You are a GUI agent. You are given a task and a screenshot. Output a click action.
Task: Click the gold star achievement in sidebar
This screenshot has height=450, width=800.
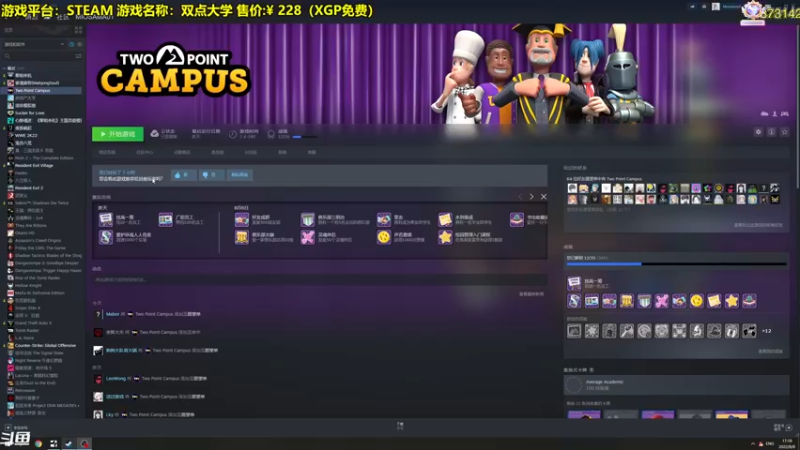coord(732,301)
